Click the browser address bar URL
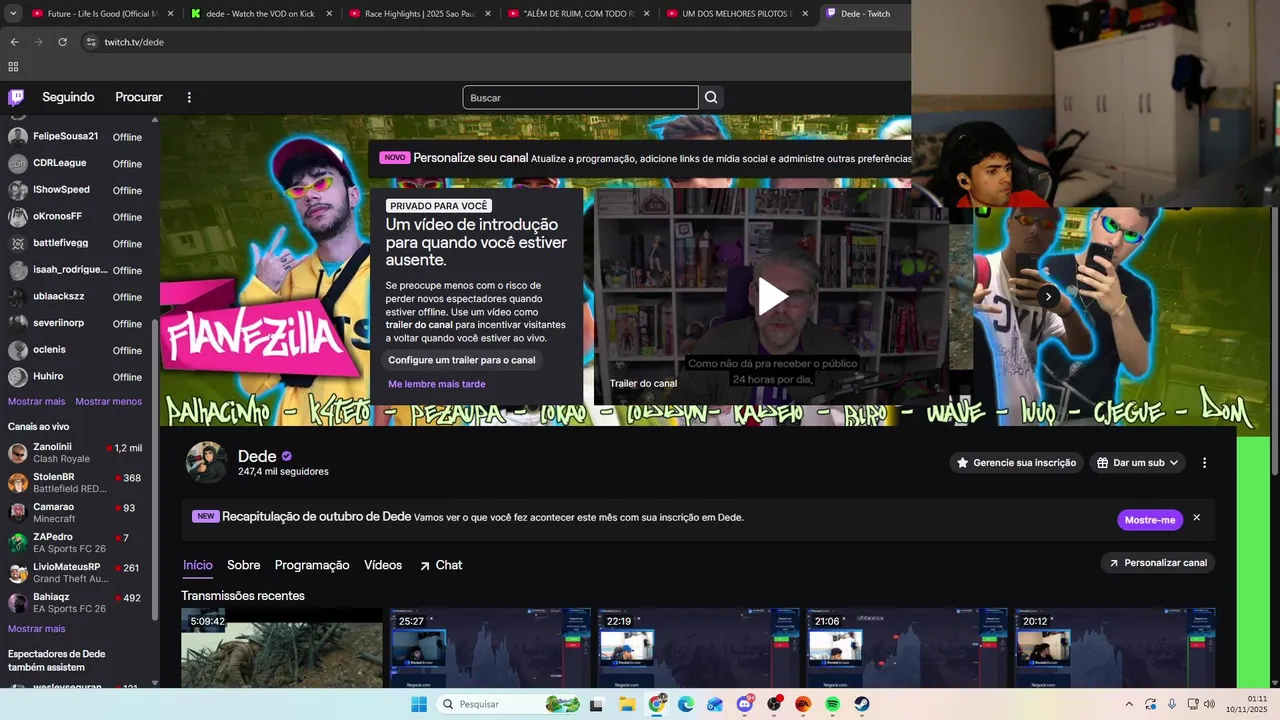This screenshot has height=720, width=1280. (134, 42)
